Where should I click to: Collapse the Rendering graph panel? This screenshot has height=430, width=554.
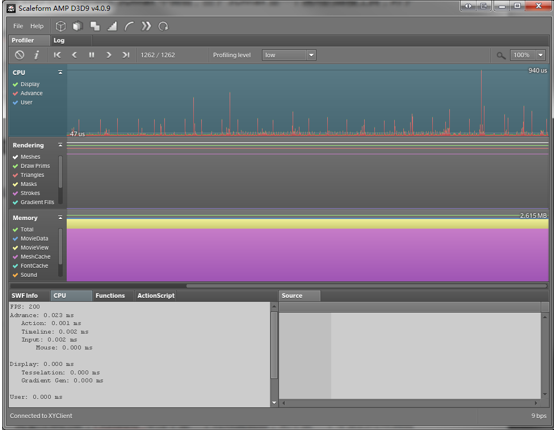60,145
